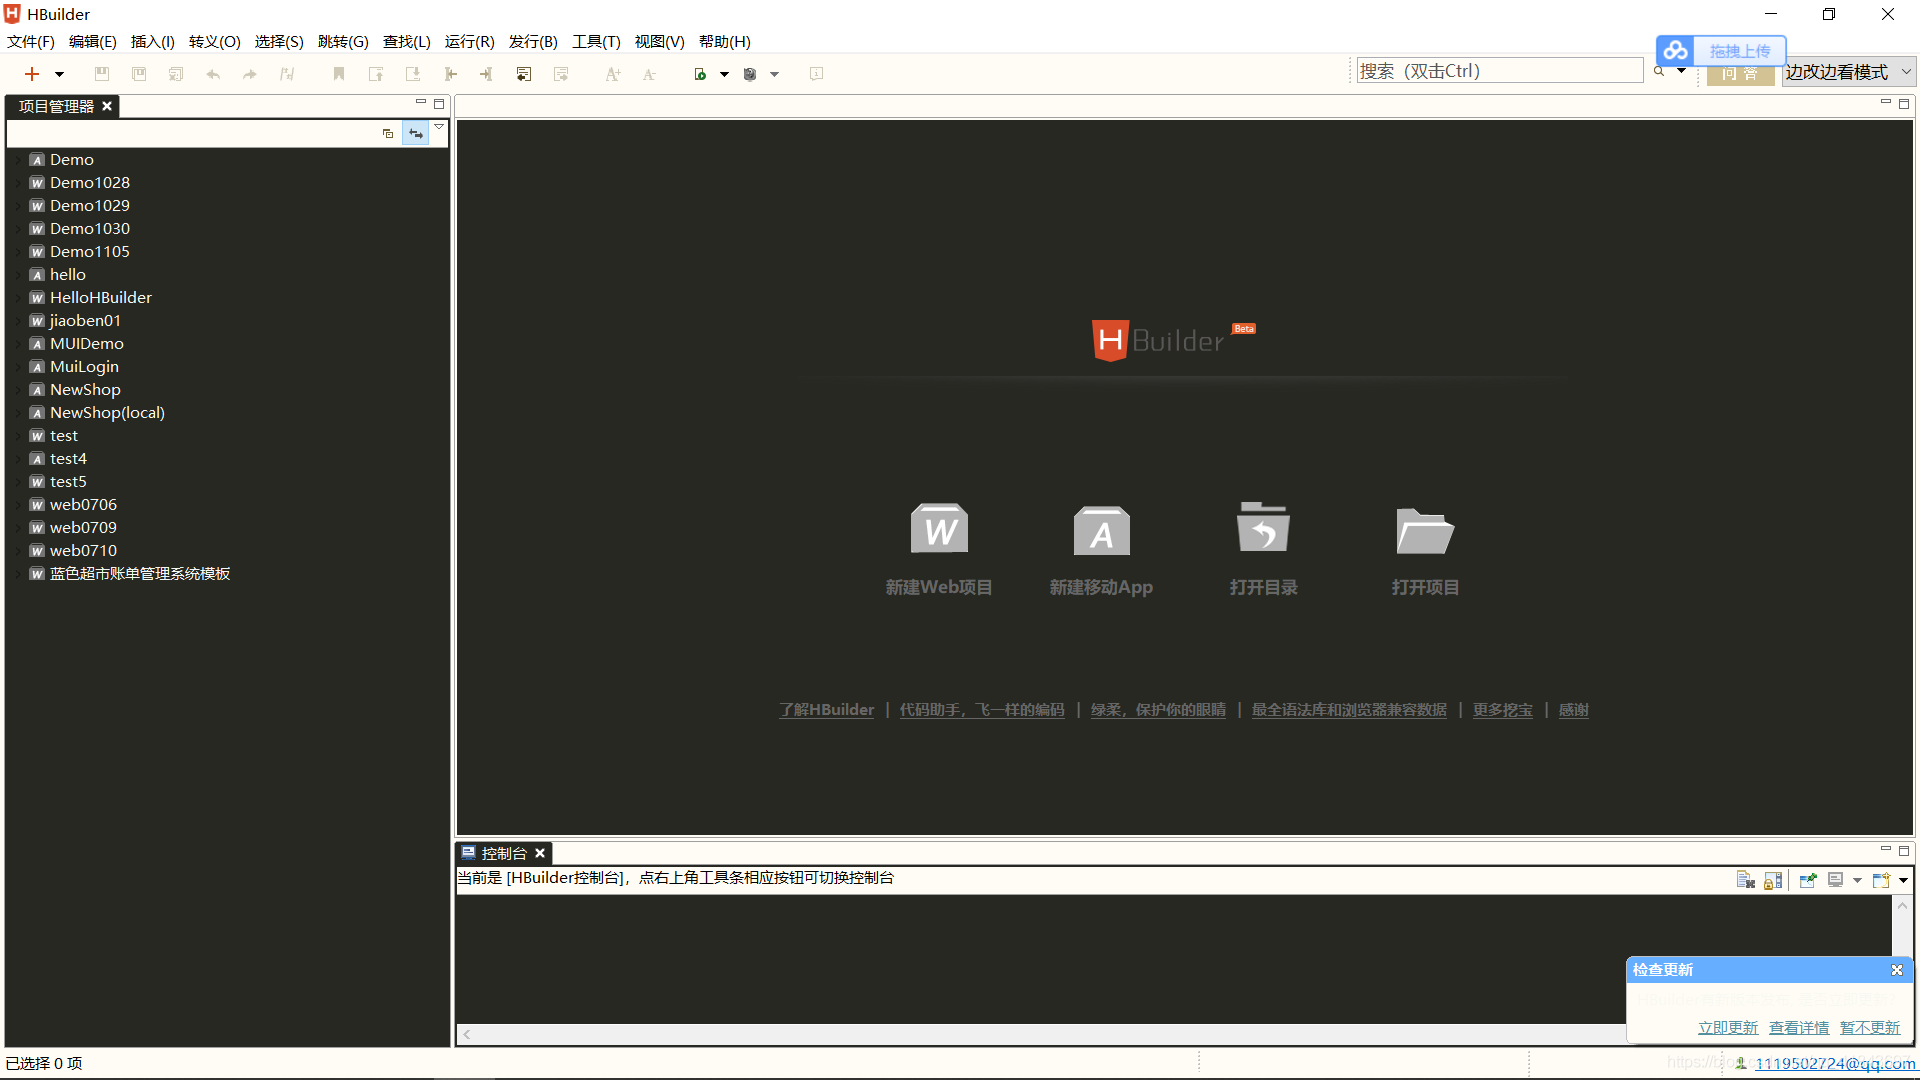Click the Redo arrow in the toolbar

point(250,74)
